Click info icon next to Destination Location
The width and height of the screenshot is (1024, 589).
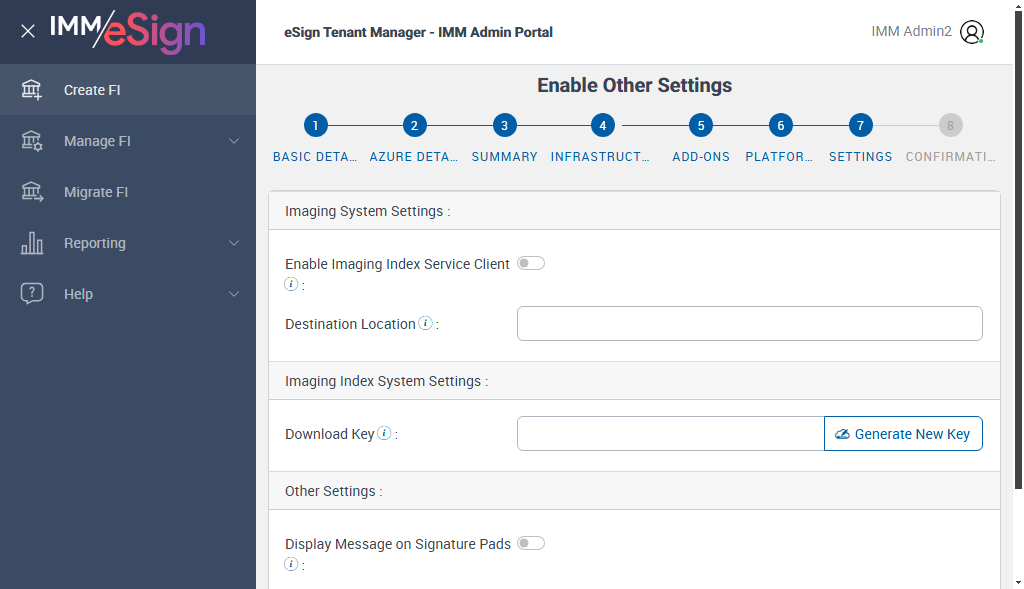(x=426, y=324)
